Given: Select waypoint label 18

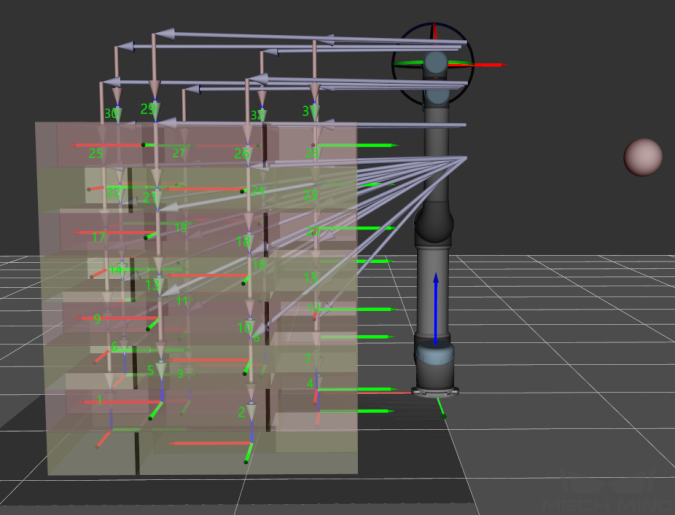Looking at the screenshot, I should pyautogui.click(x=242, y=241).
